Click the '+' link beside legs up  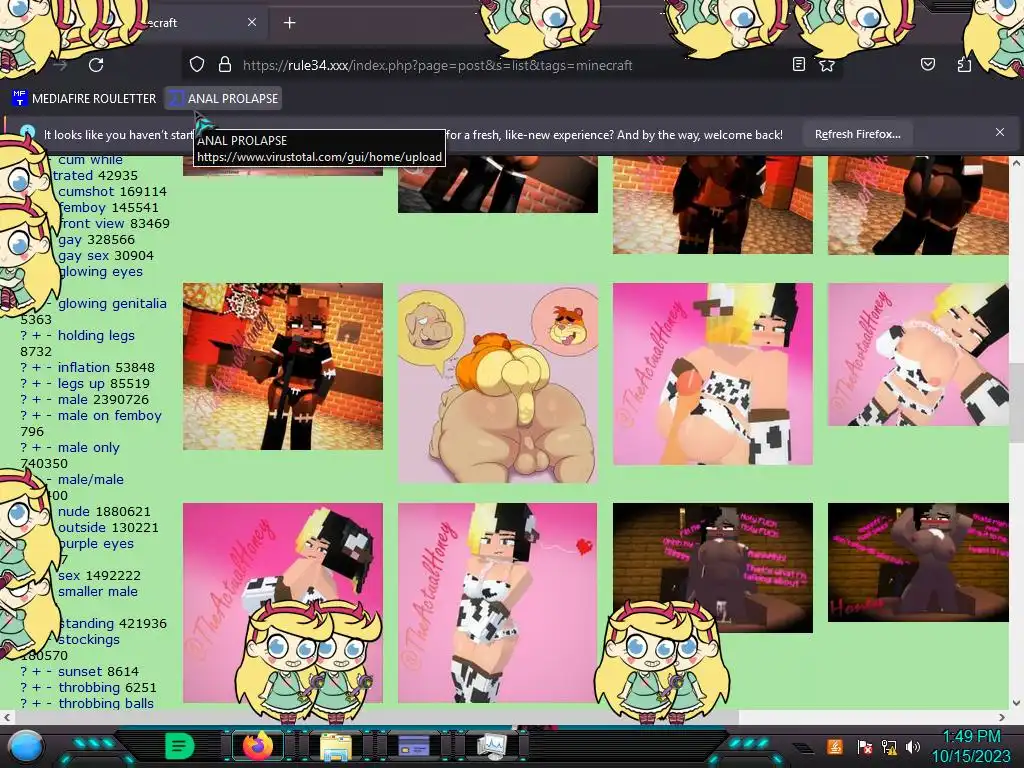(x=37, y=384)
